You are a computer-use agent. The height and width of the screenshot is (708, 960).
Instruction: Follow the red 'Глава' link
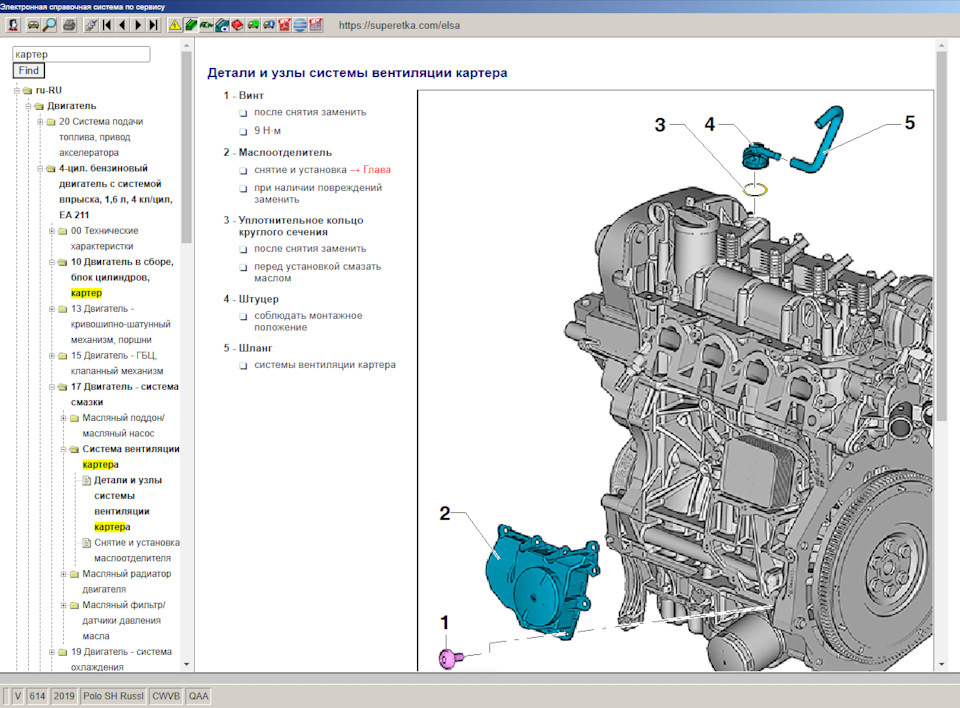pyautogui.click(x=377, y=170)
